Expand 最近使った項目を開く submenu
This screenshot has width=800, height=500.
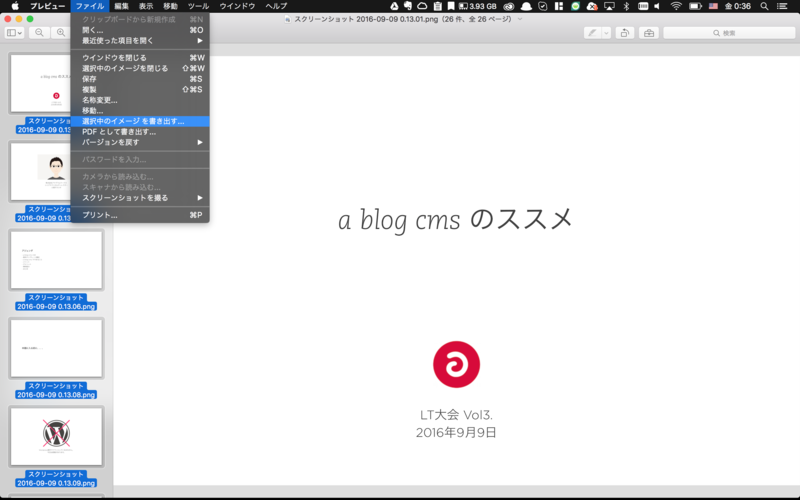[140, 41]
